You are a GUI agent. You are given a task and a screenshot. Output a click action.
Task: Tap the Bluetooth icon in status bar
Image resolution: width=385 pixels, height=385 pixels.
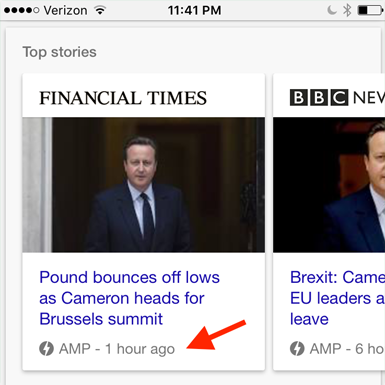(347, 10)
